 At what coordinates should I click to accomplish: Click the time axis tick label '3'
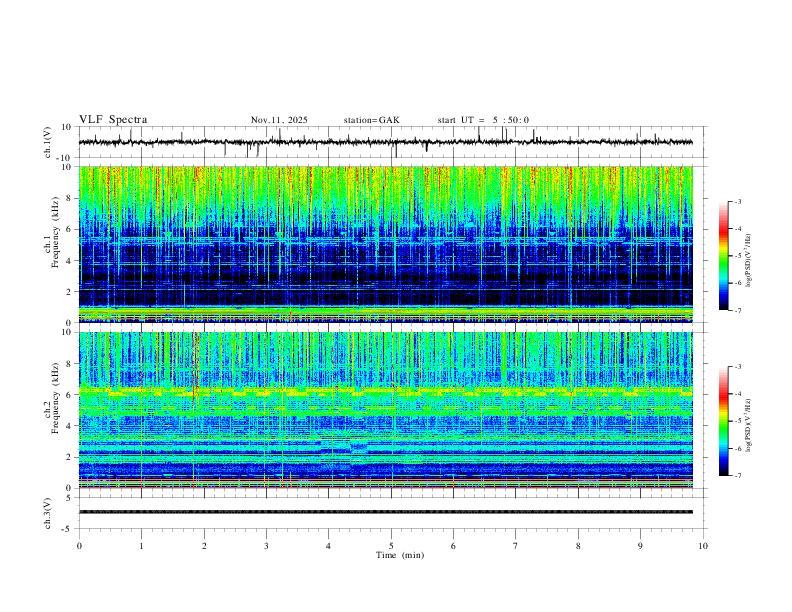266,546
